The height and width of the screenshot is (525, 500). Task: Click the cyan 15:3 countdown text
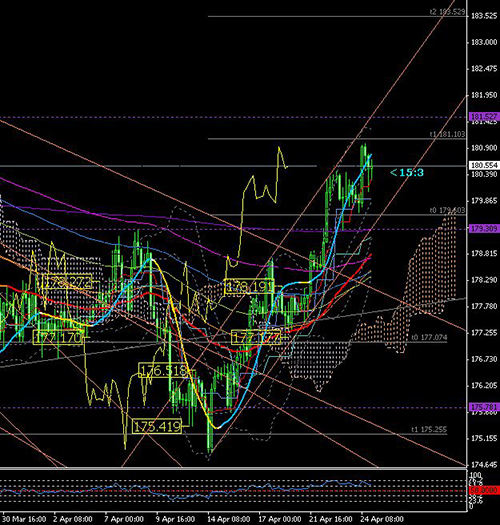(407, 173)
